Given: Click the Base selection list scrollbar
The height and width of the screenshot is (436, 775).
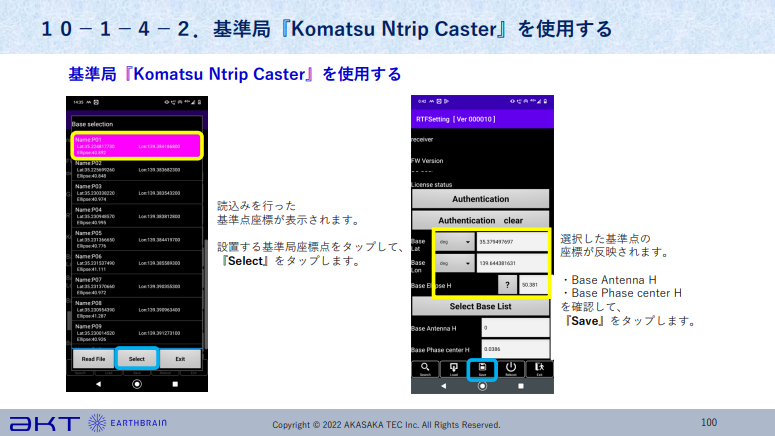Looking at the screenshot, I should click(205, 294).
